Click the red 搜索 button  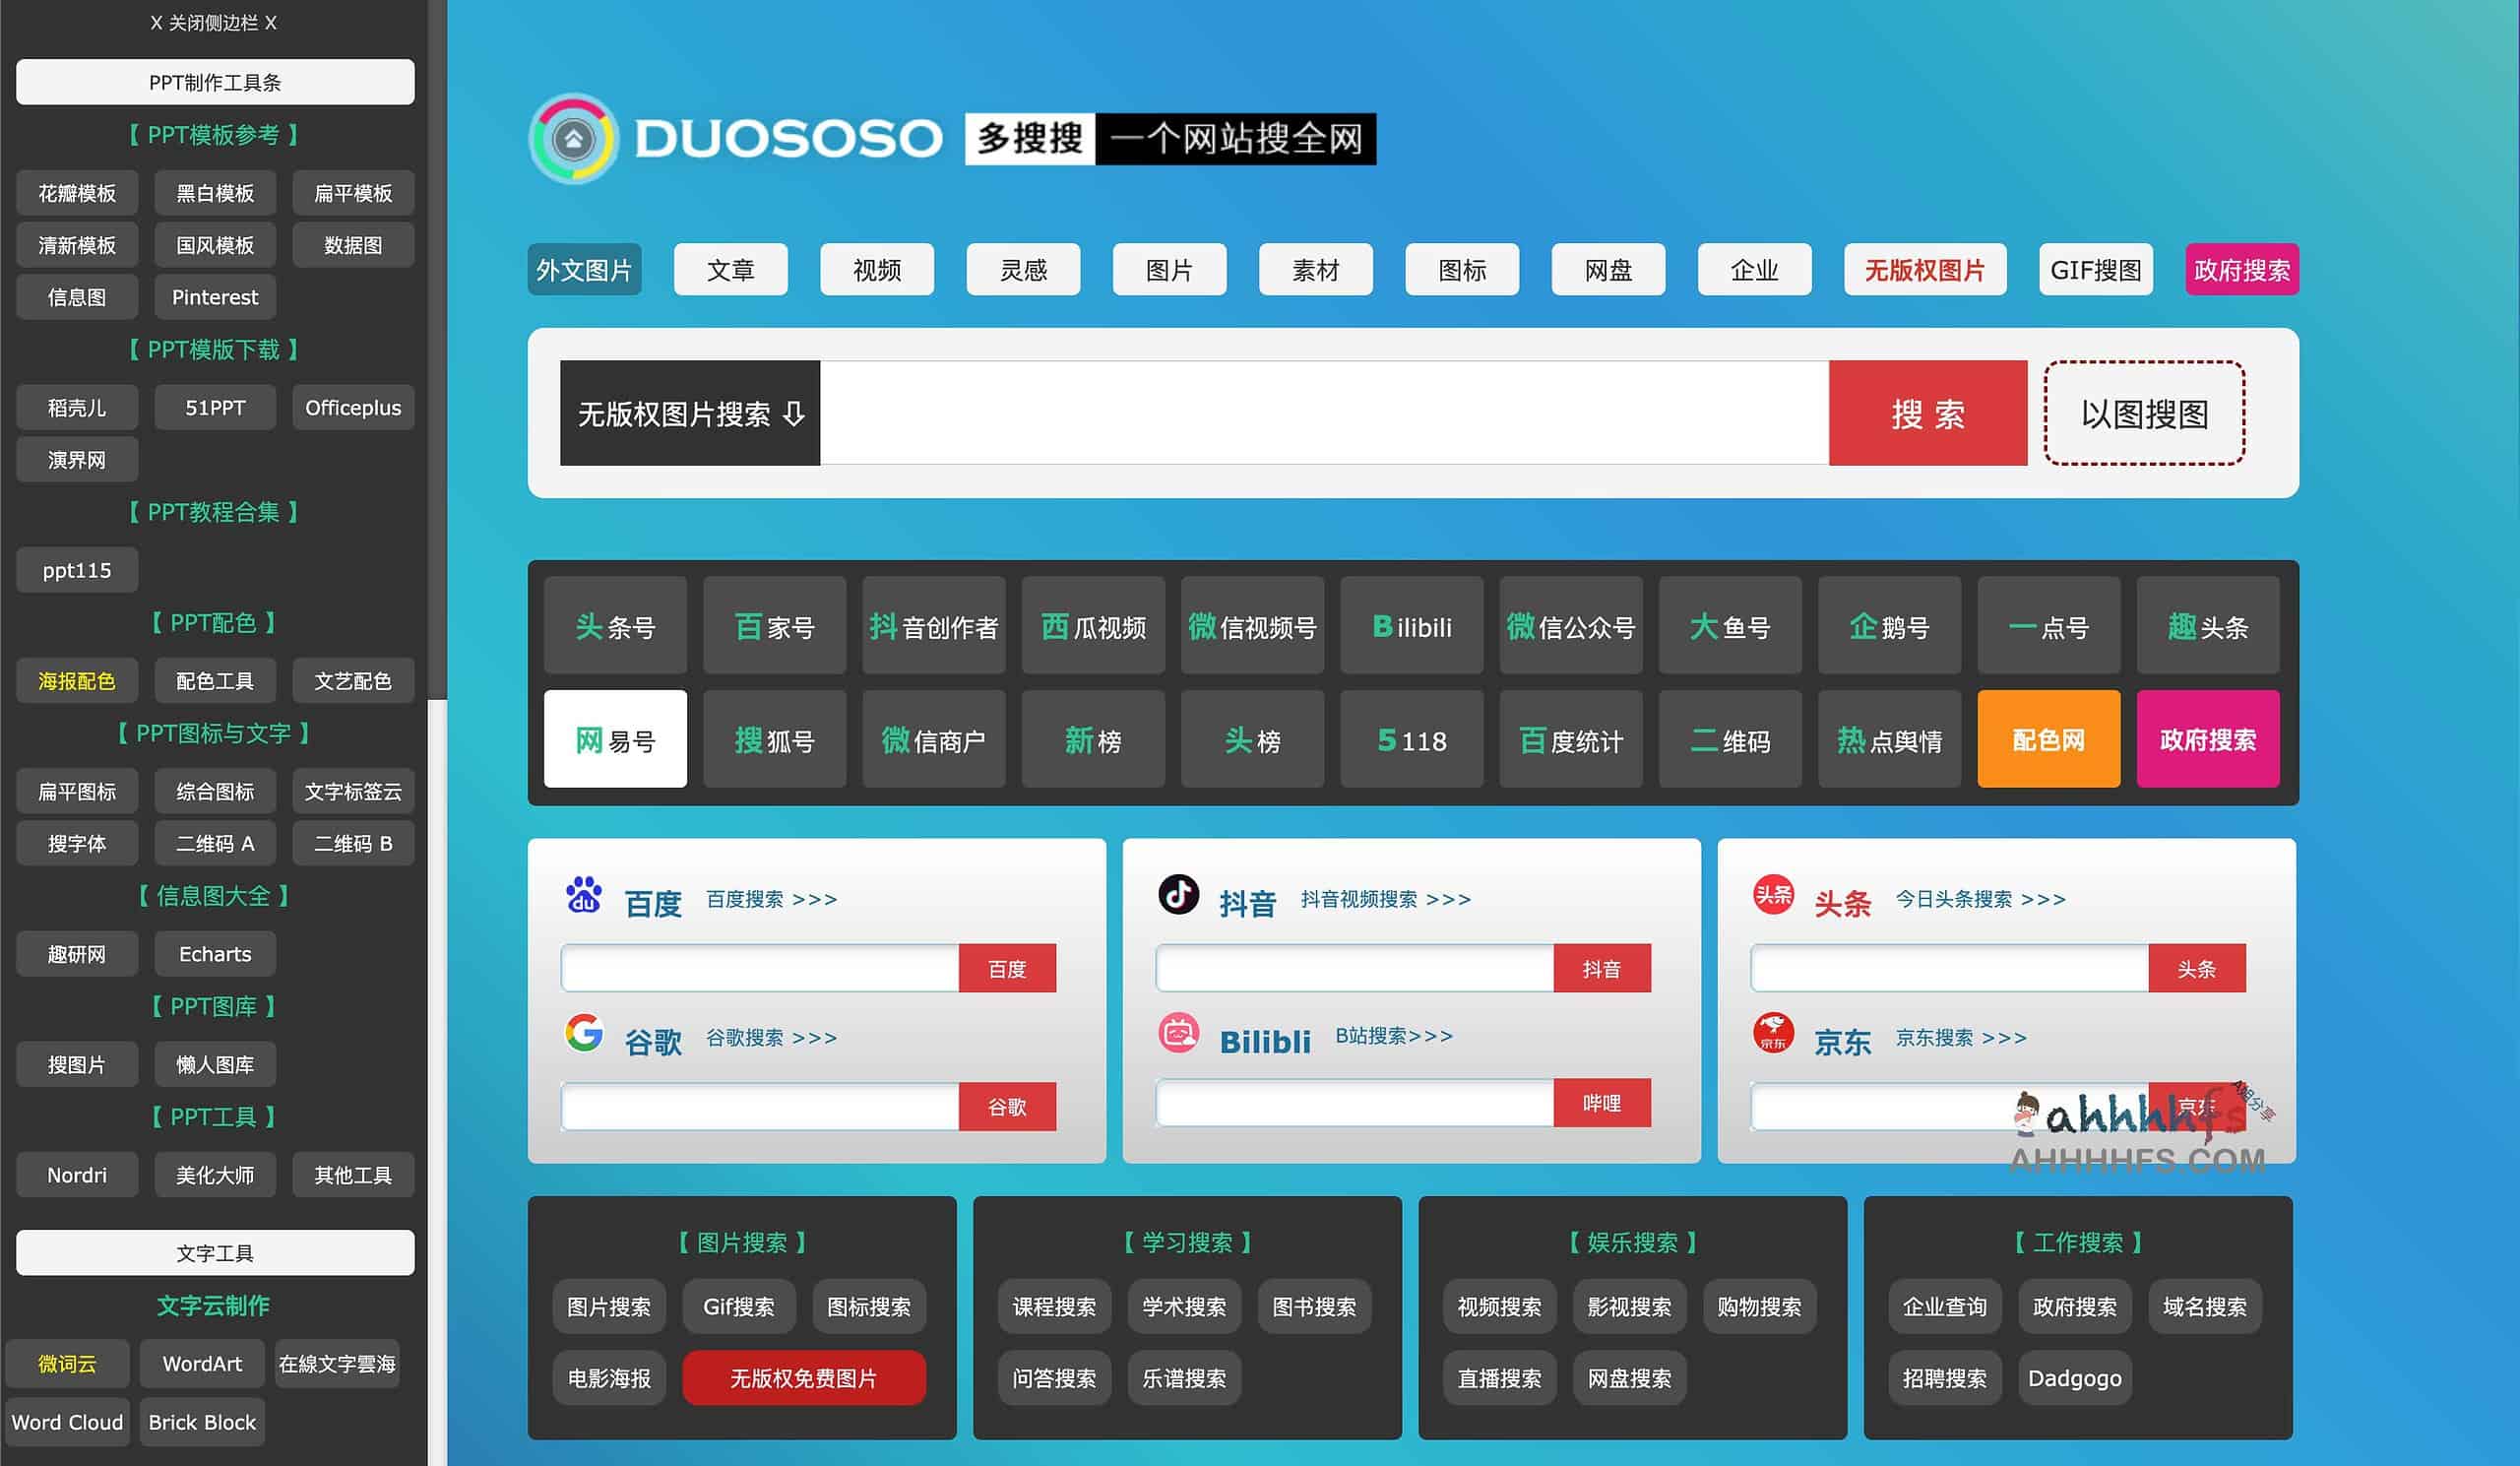pos(1928,412)
